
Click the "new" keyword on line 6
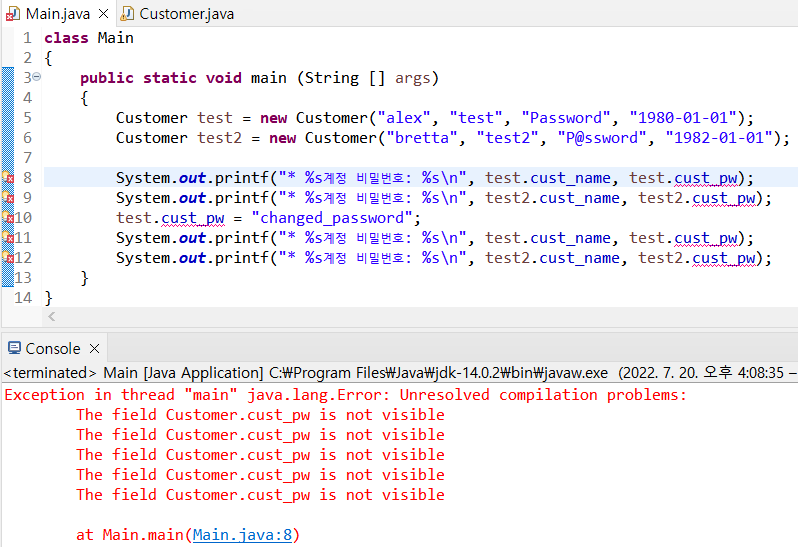point(282,138)
